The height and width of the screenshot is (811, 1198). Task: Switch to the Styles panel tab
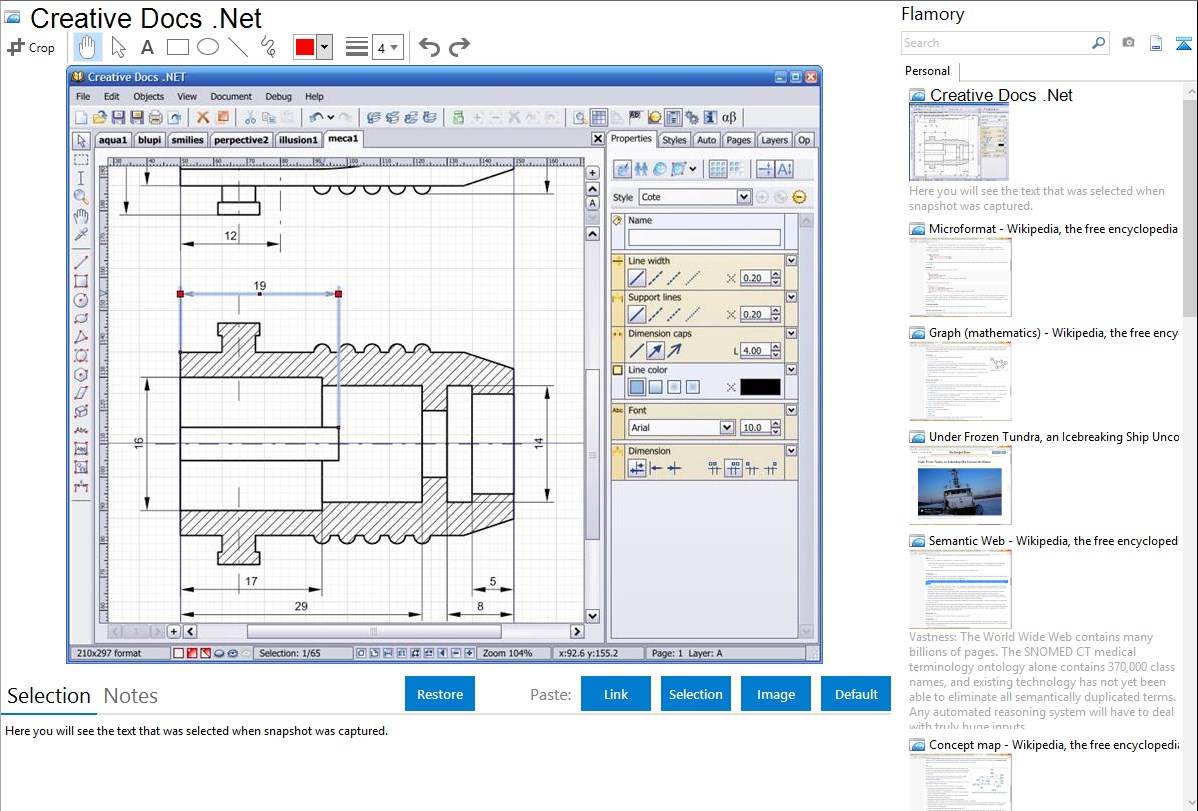coord(674,140)
